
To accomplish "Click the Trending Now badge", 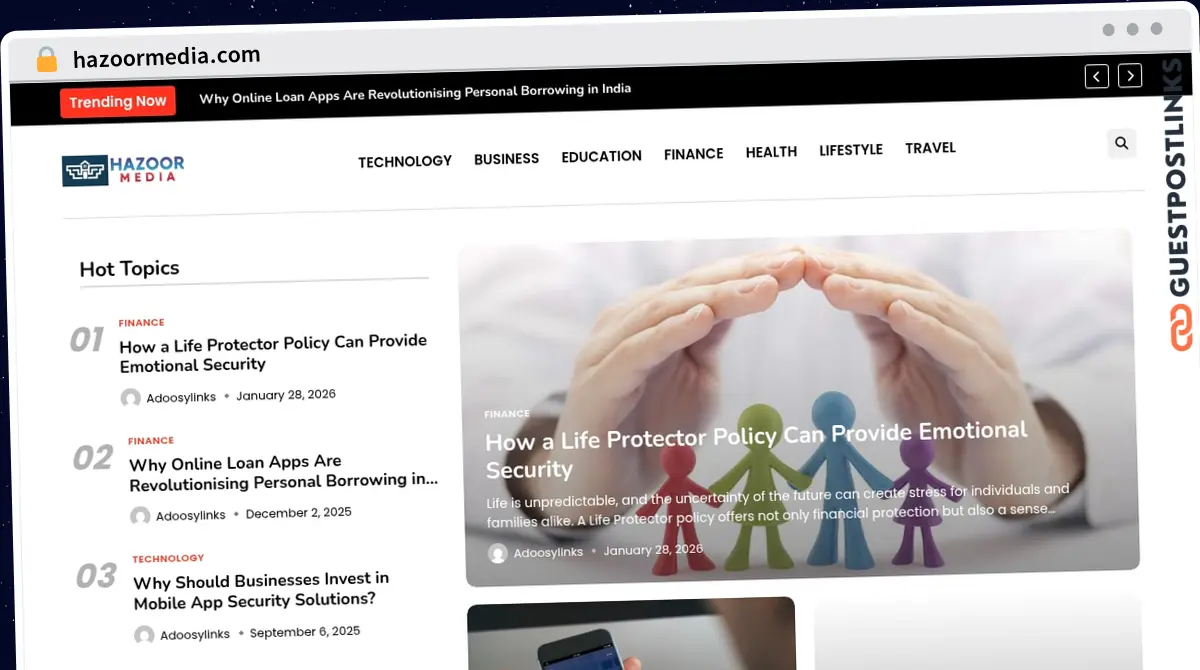I will pyautogui.click(x=118, y=101).
